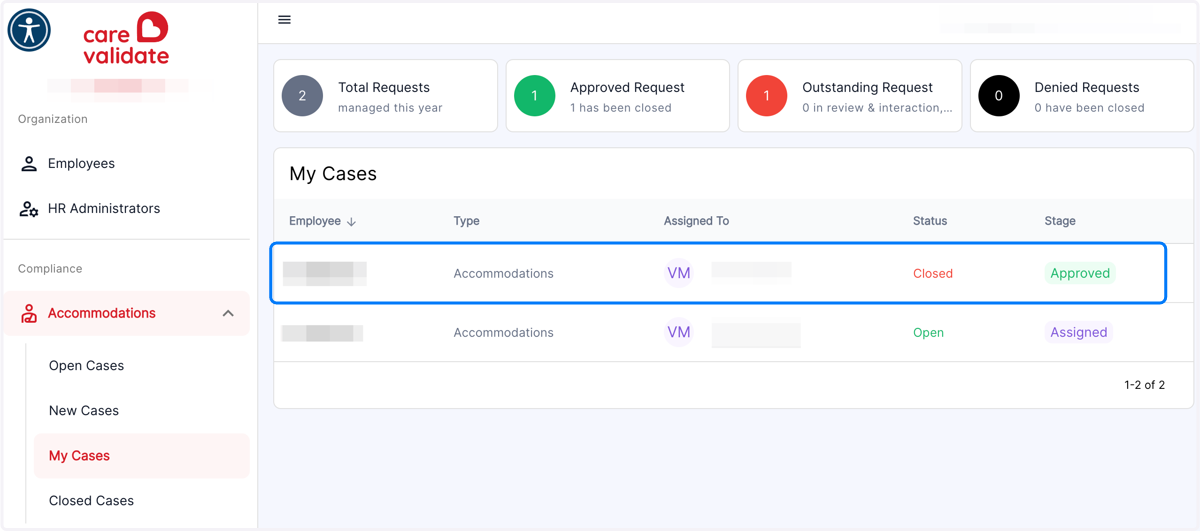Click the Employee column header
The image size is (1200, 531).
pyautogui.click(x=315, y=221)
